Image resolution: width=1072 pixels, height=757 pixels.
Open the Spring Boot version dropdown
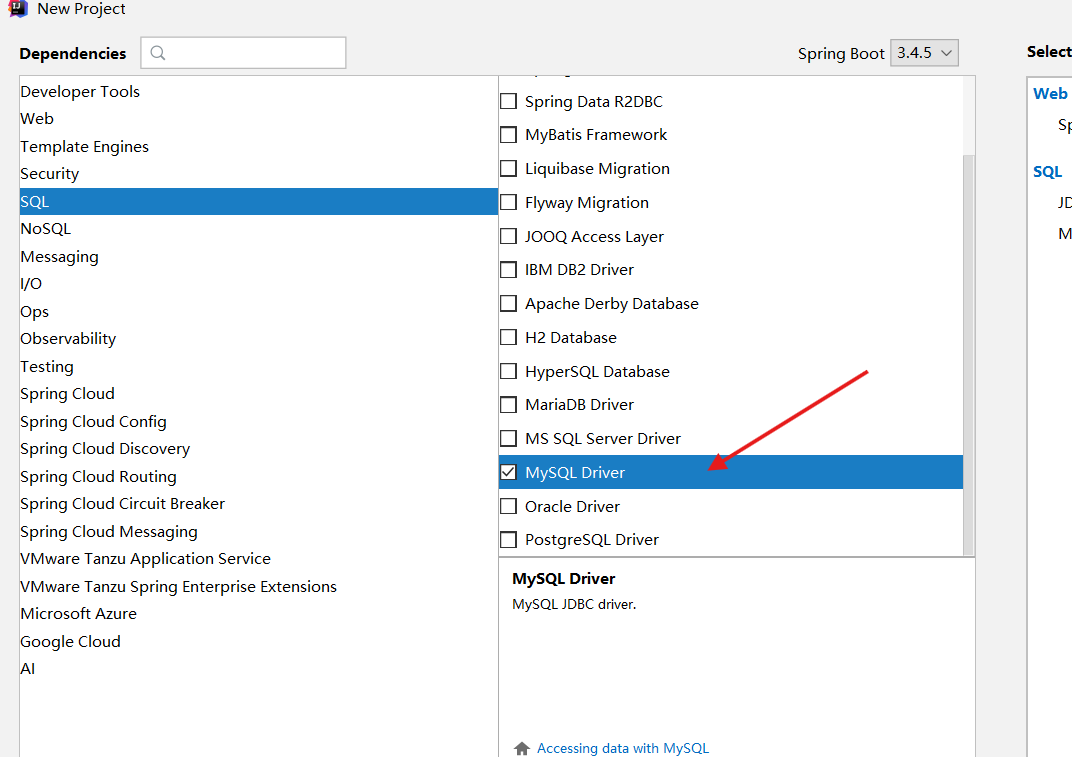pyautogui.click(x=924, y=53)
